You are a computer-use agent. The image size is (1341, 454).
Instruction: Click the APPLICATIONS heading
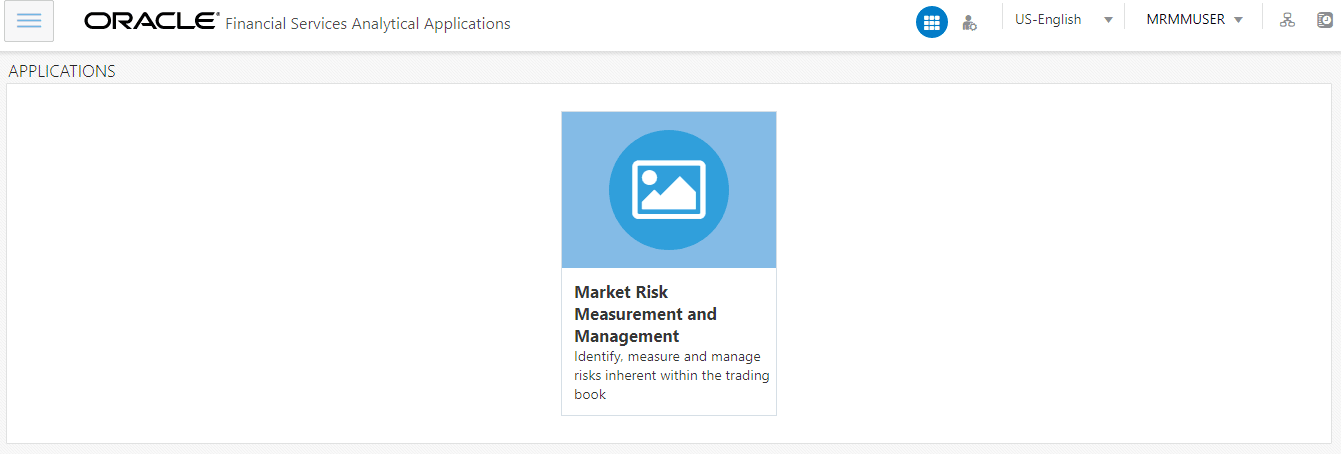(x=62, y=71)
